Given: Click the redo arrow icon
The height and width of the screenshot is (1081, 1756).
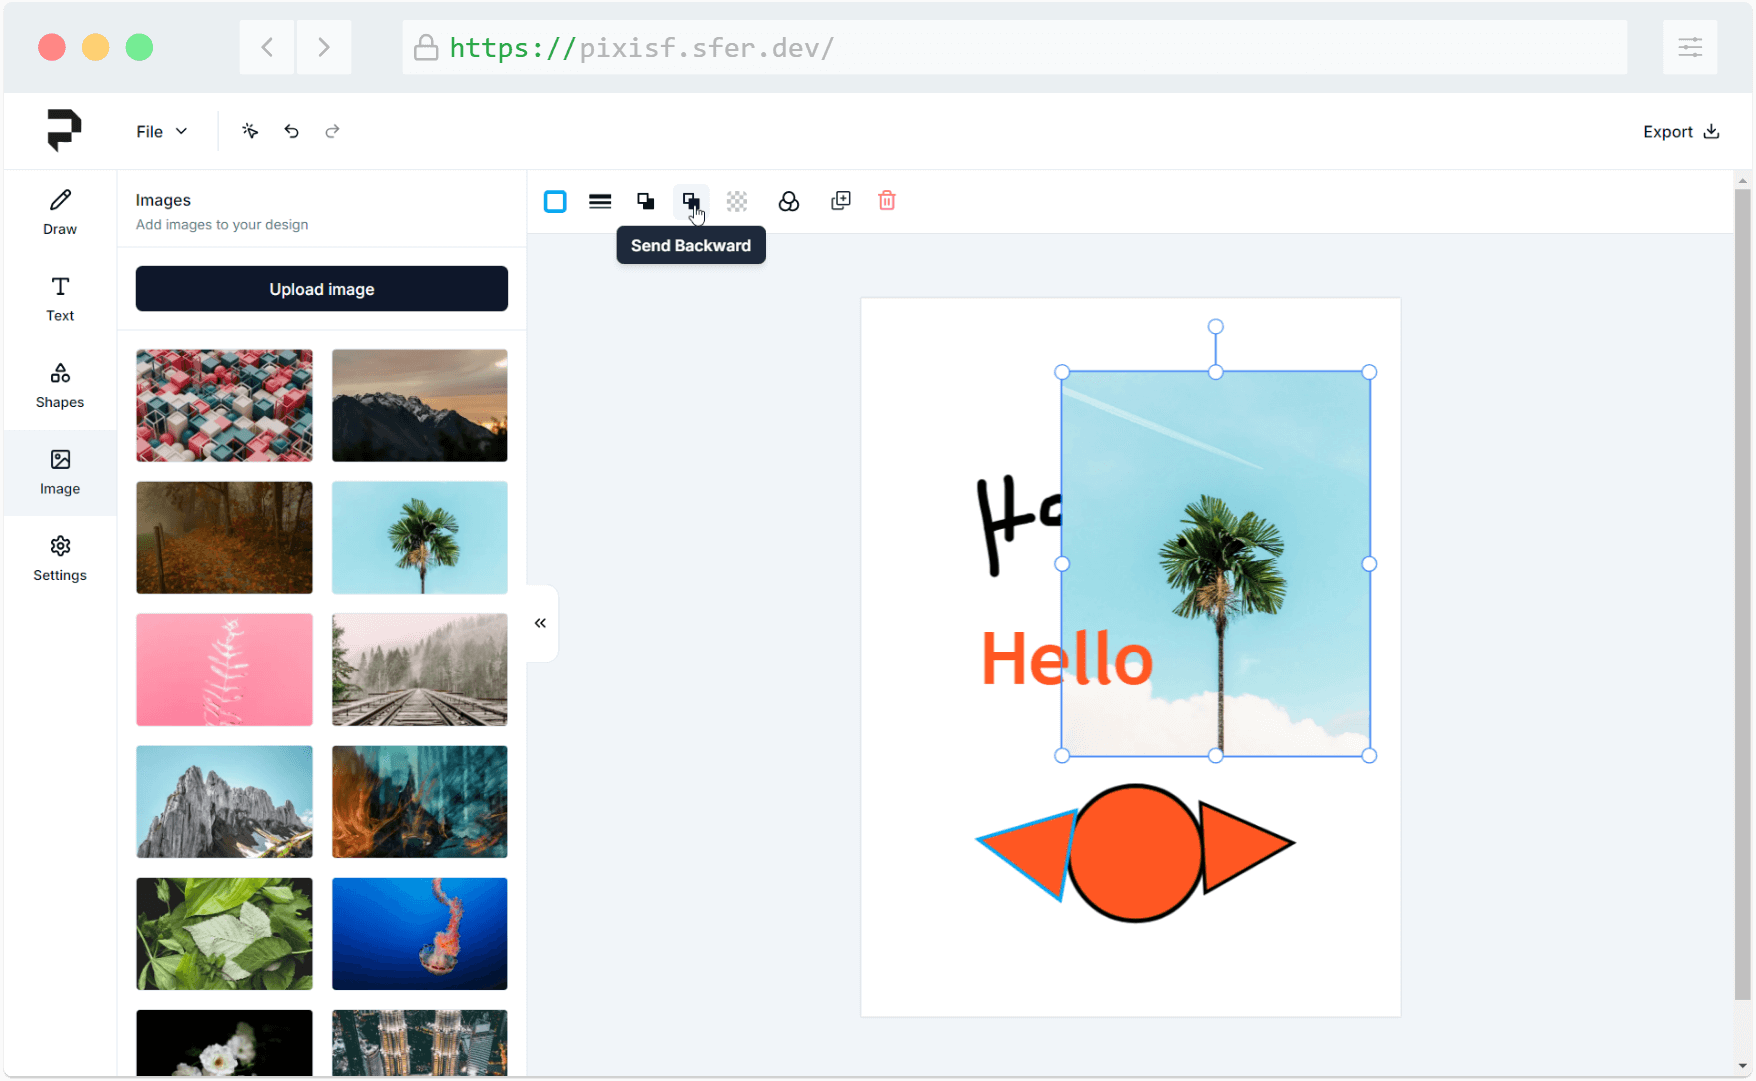Looking at the screenshot, I should (x=332, y=131).
